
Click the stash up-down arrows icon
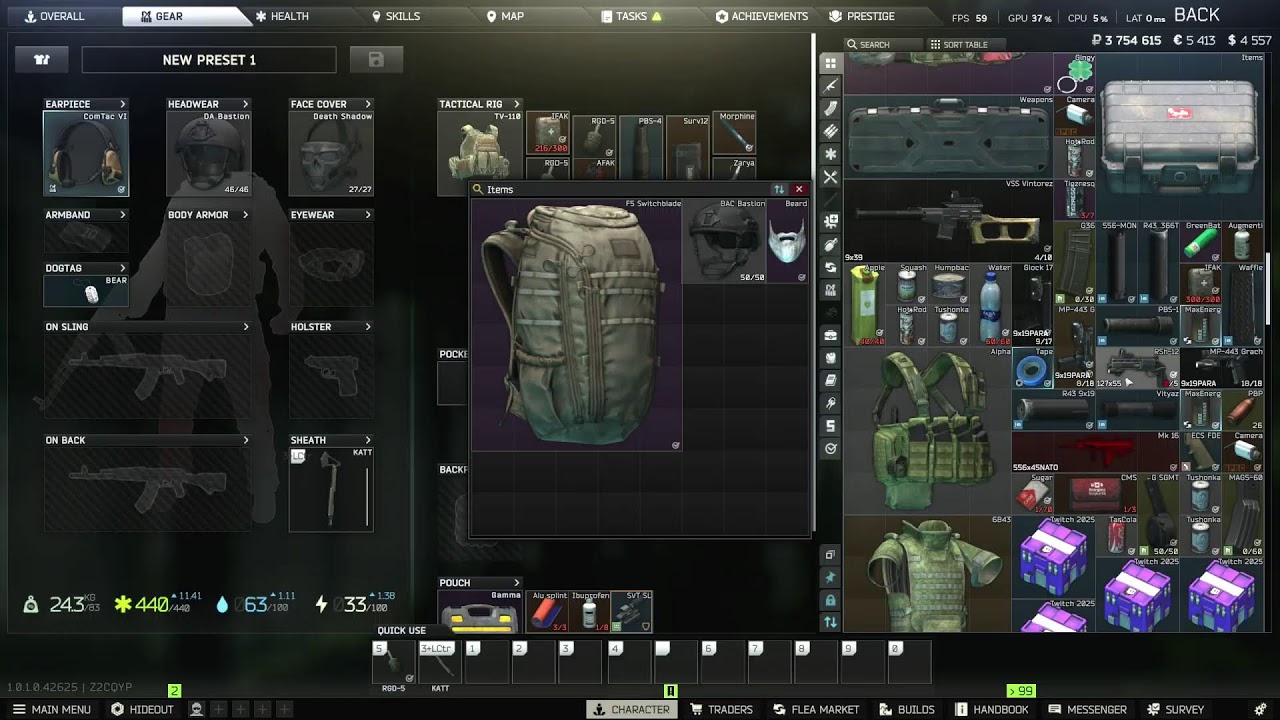(830, 622)
